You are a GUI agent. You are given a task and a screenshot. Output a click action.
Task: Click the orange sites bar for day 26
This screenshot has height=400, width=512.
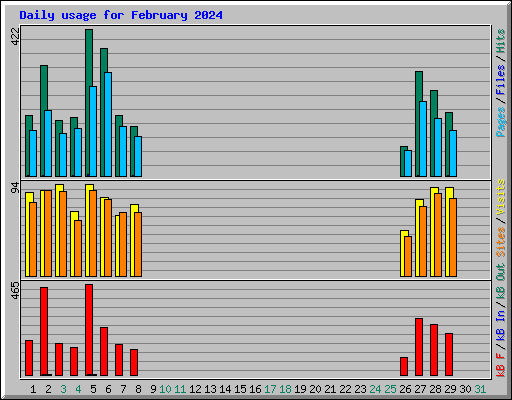[x=408, y=256]
